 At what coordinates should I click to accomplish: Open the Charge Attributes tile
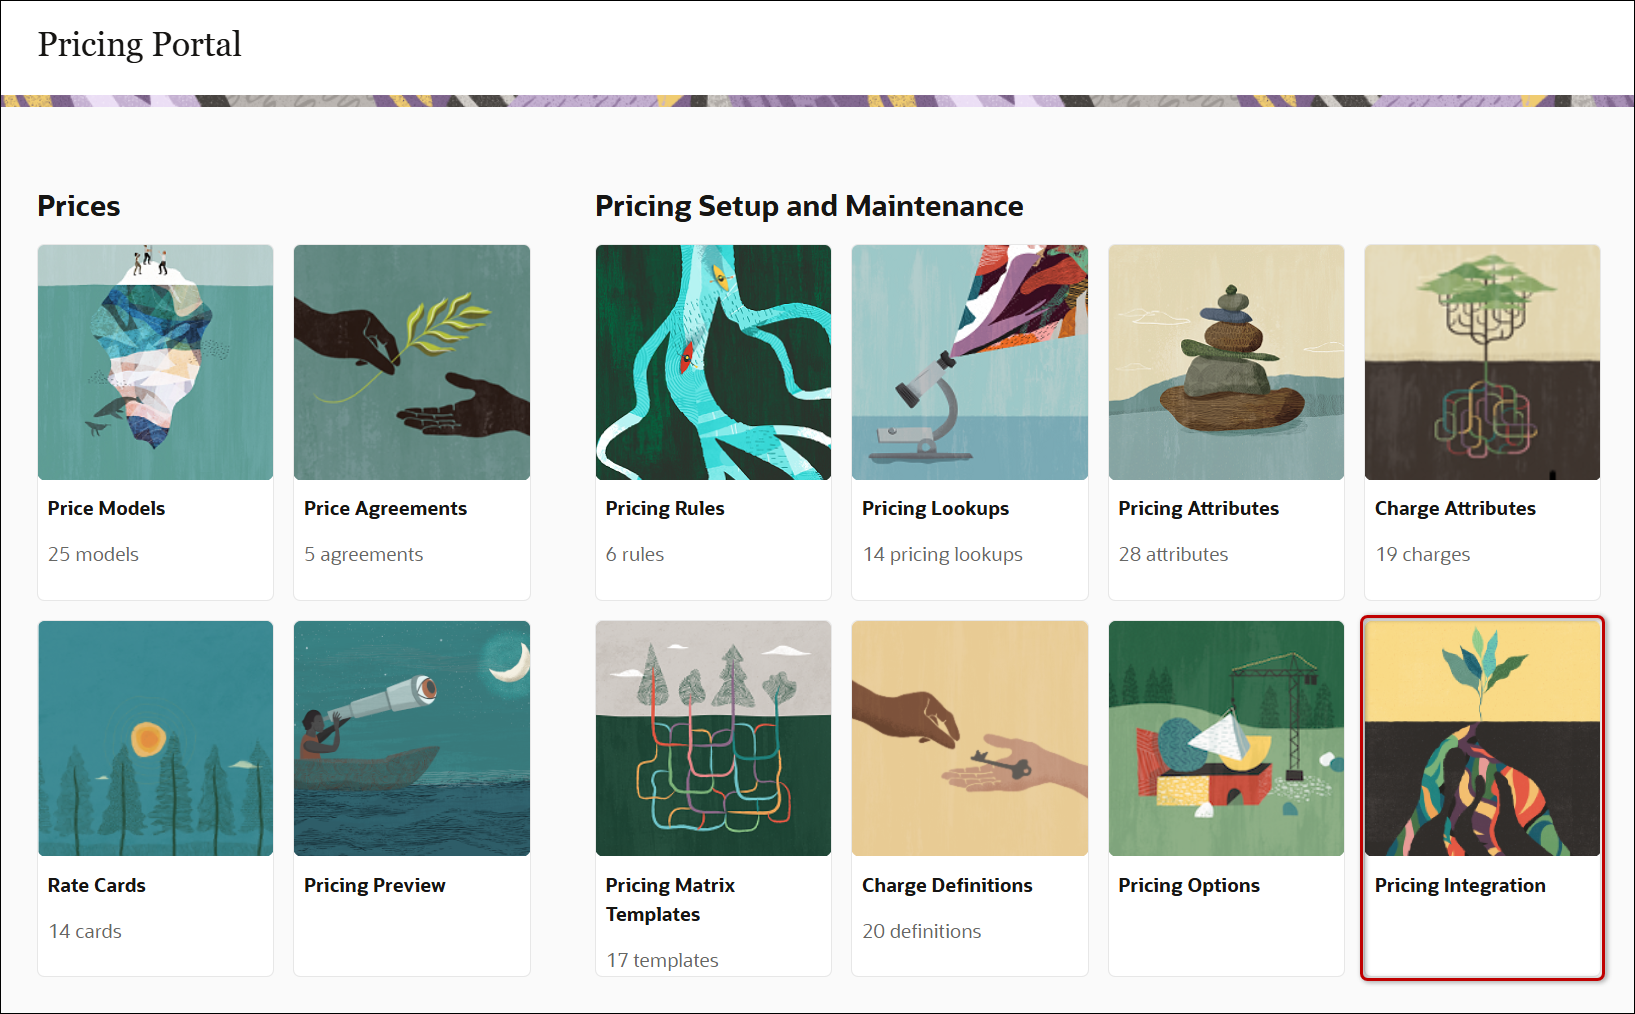(x=1482, y=362)
